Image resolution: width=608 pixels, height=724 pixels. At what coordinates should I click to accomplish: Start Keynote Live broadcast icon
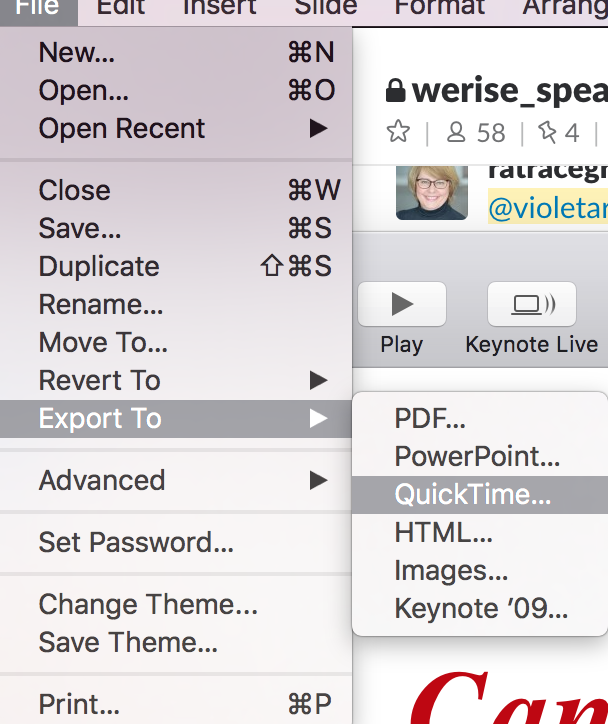coord(532,304)
